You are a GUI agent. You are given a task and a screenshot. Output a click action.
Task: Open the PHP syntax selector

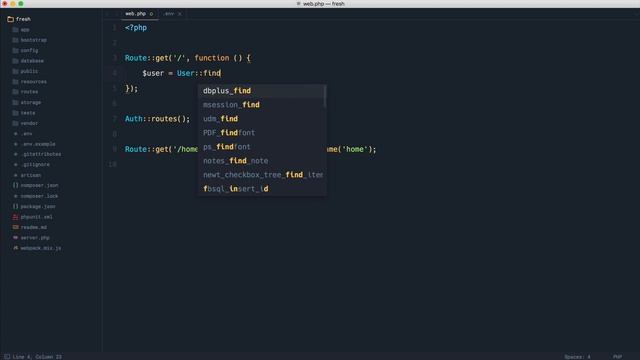(618, 357)
